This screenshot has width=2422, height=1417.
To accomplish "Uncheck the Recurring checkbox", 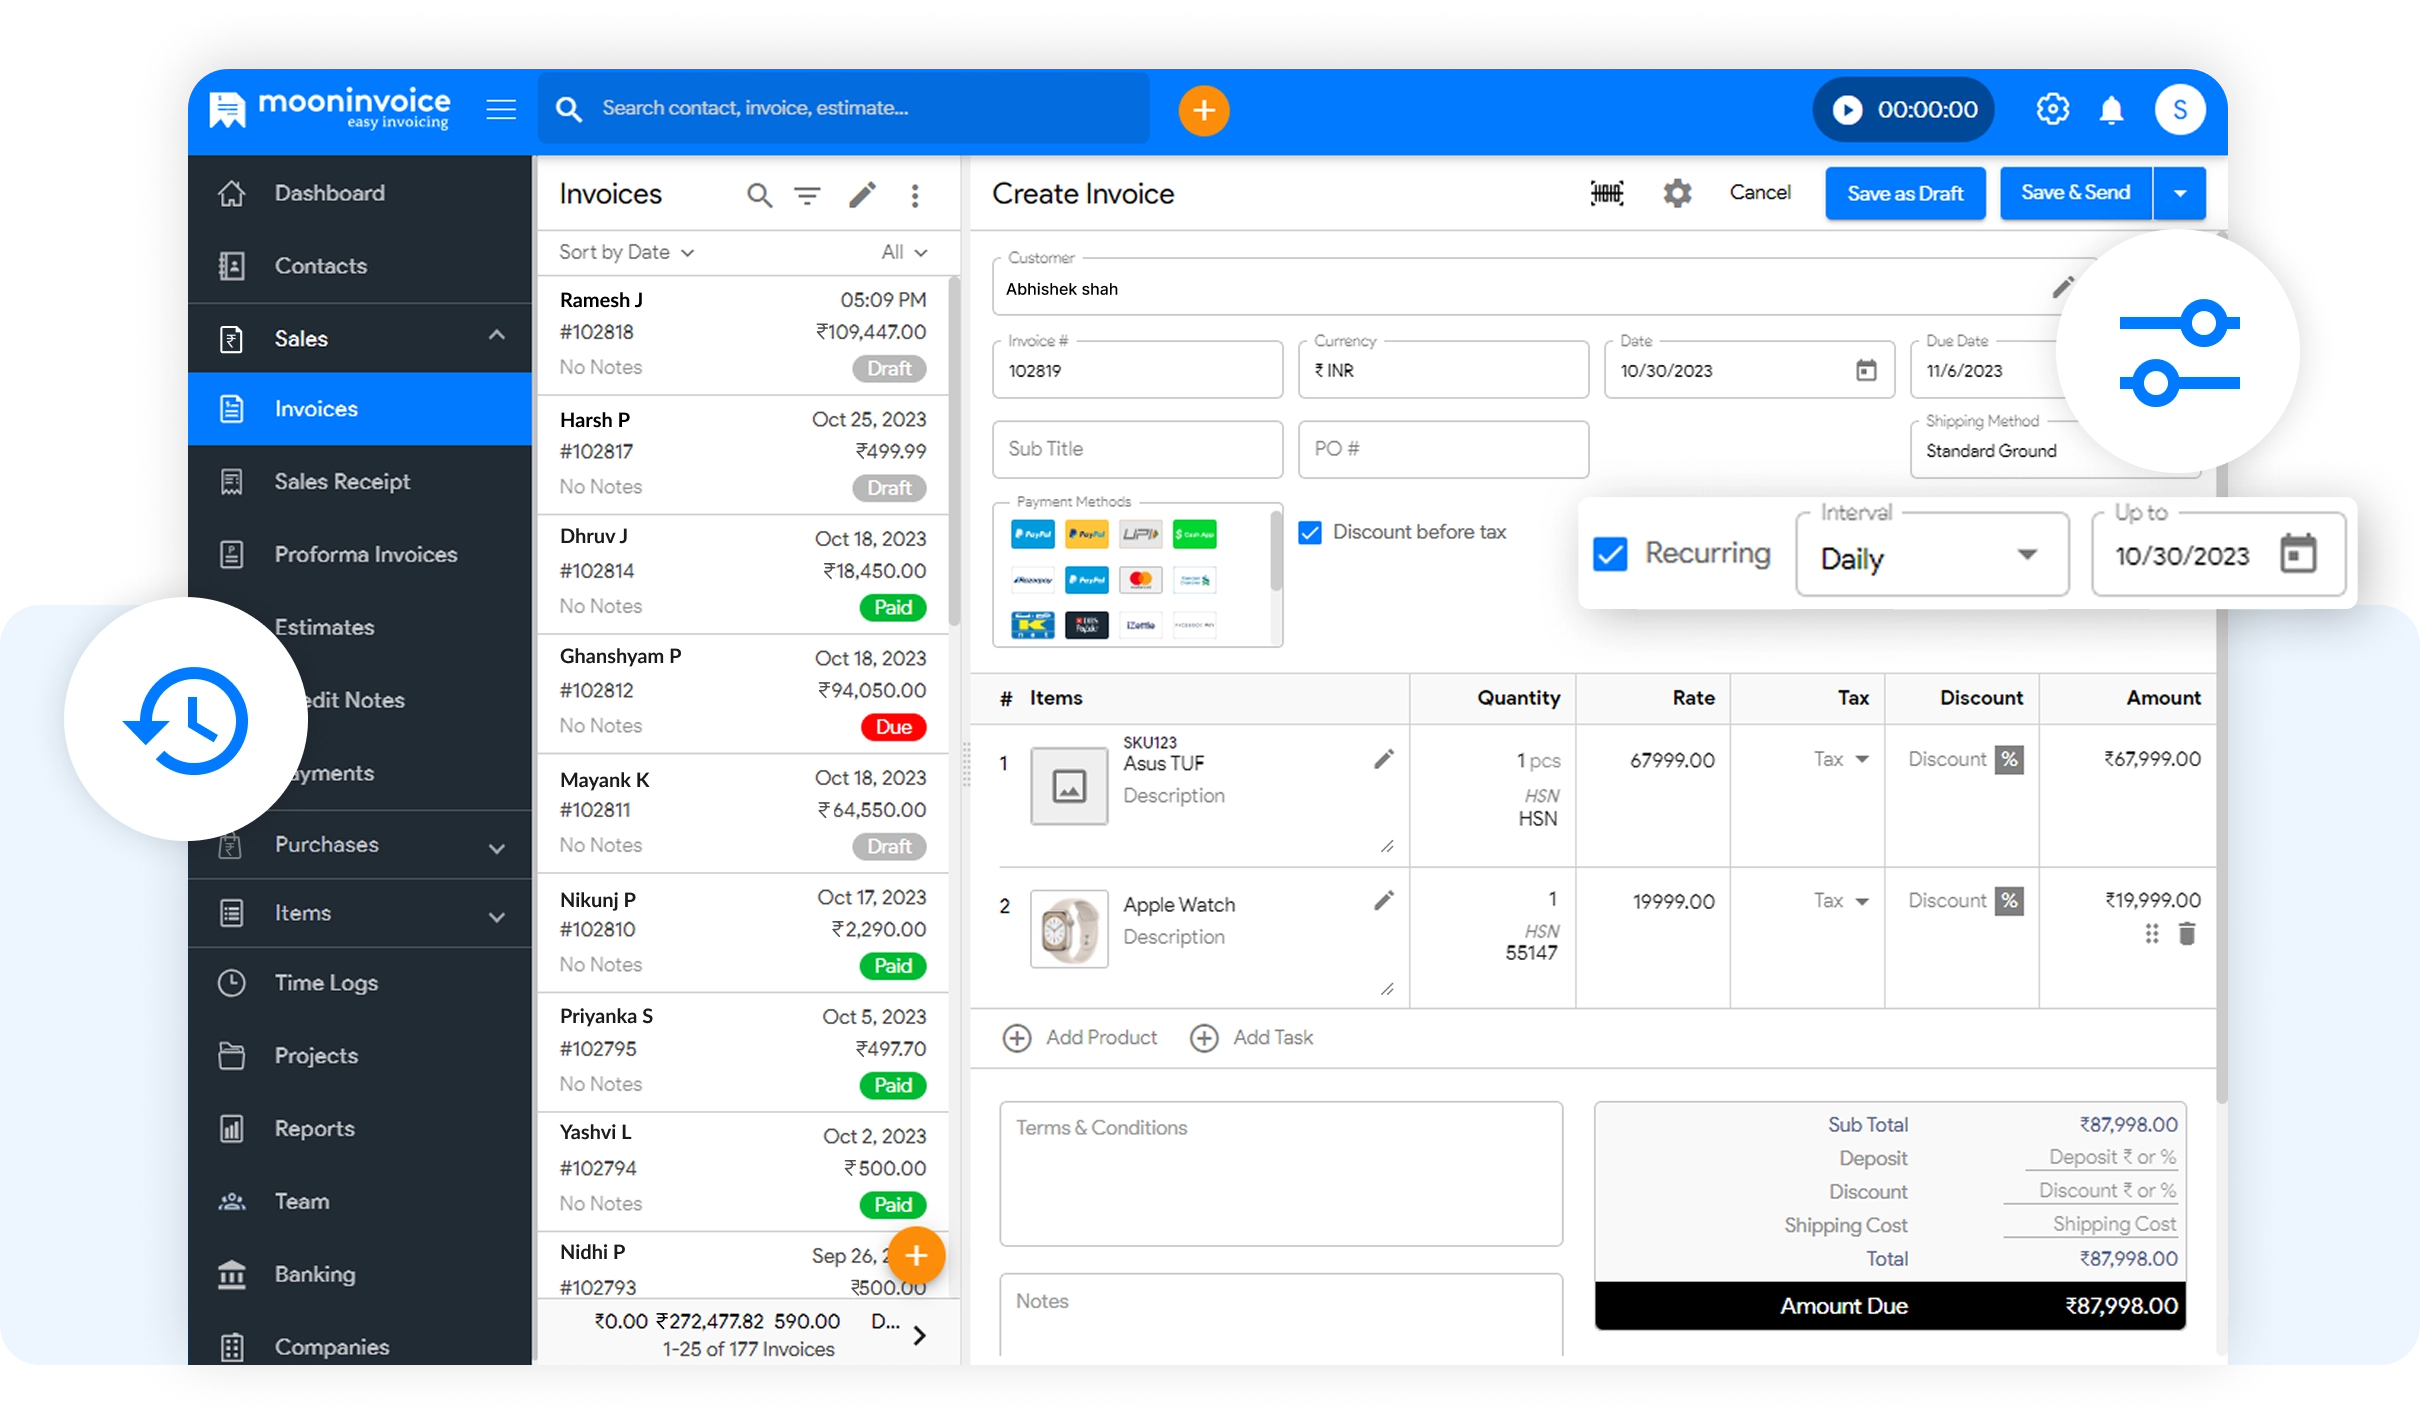I will 1610,554.
